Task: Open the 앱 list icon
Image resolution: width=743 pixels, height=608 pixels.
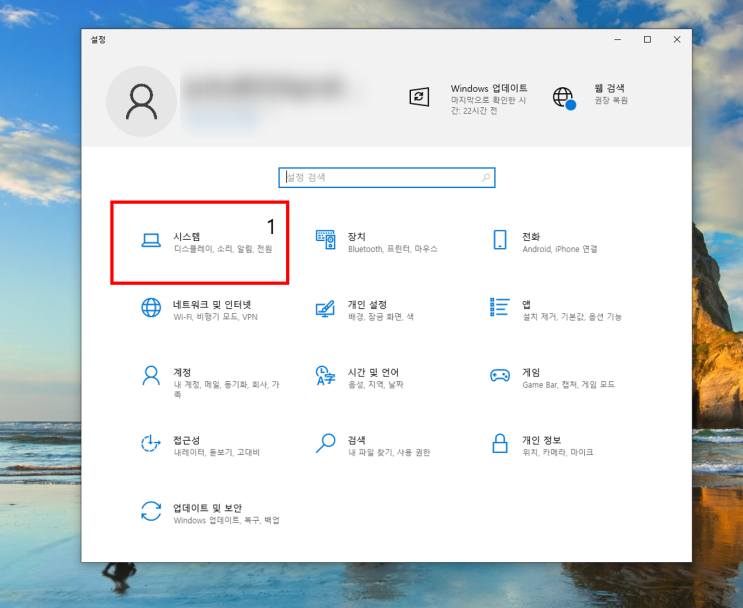Action: pos(500,308)
